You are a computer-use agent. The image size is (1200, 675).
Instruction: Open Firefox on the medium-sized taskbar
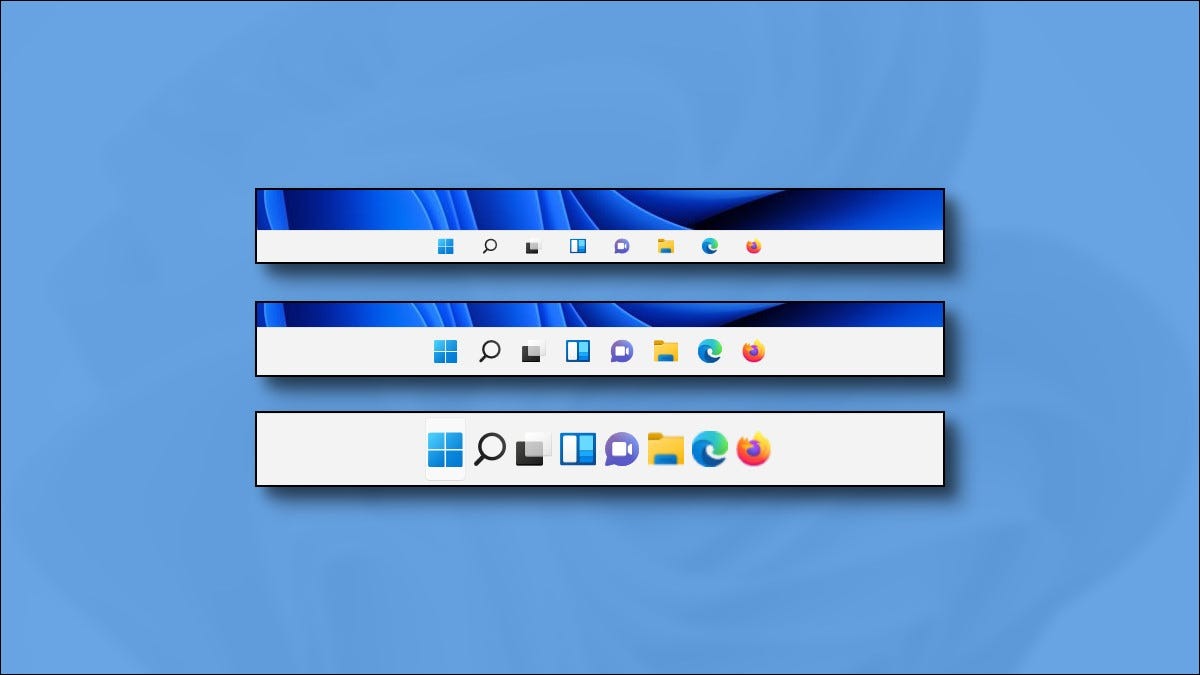[754, 351]
